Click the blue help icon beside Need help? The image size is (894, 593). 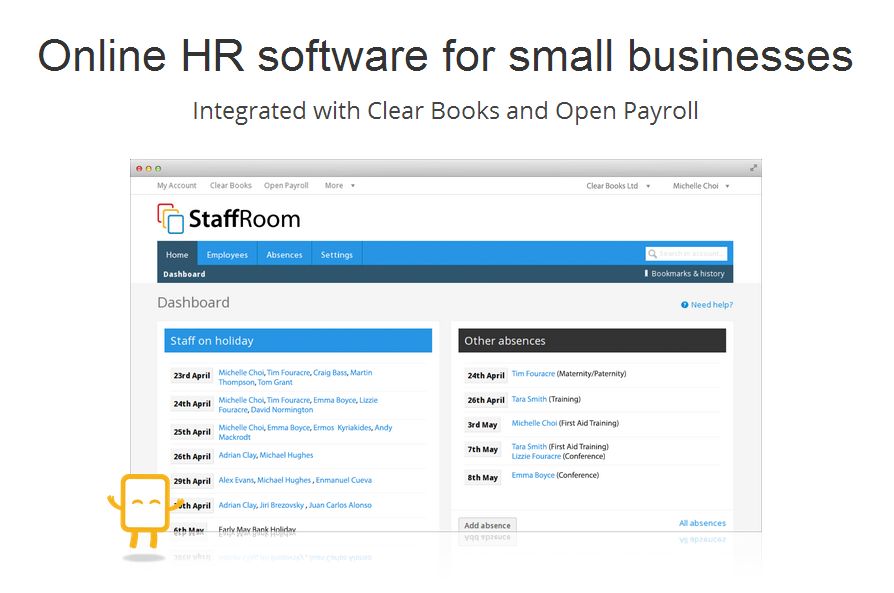pyautogui.click(x=684, y=305)
